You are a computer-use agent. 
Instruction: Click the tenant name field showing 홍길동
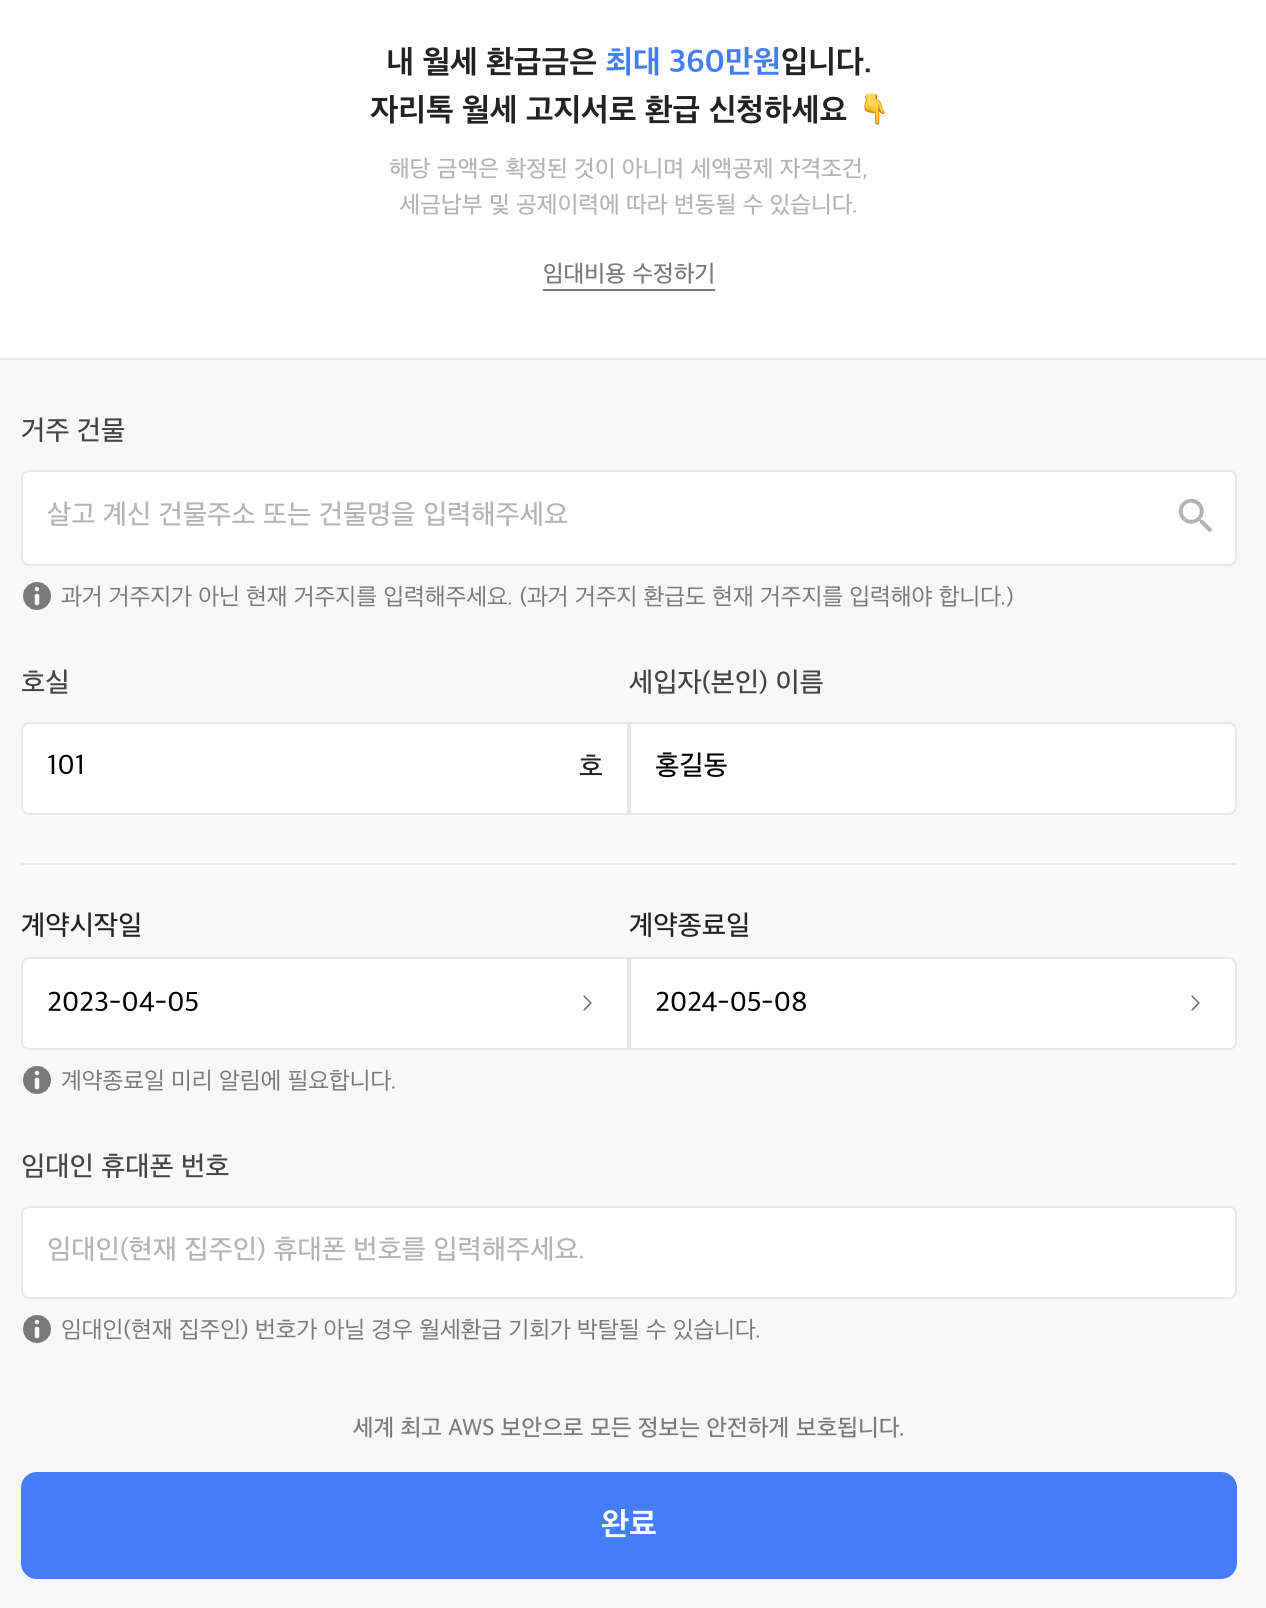click(930, 767)
